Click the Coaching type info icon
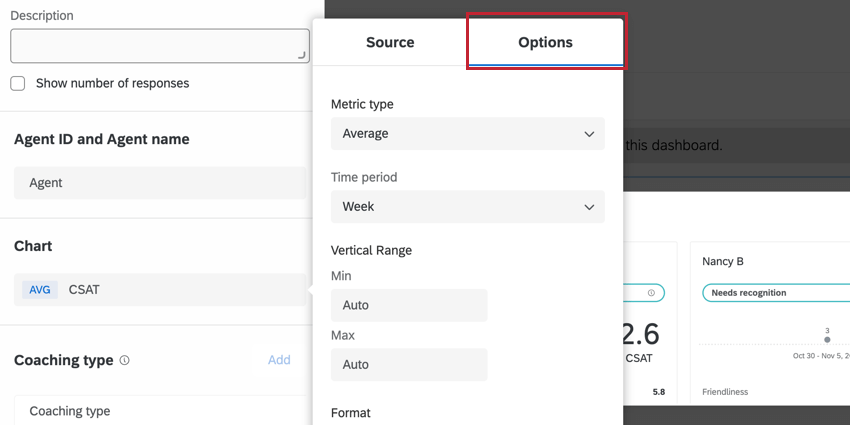850x425 pixels. (125, 360)
